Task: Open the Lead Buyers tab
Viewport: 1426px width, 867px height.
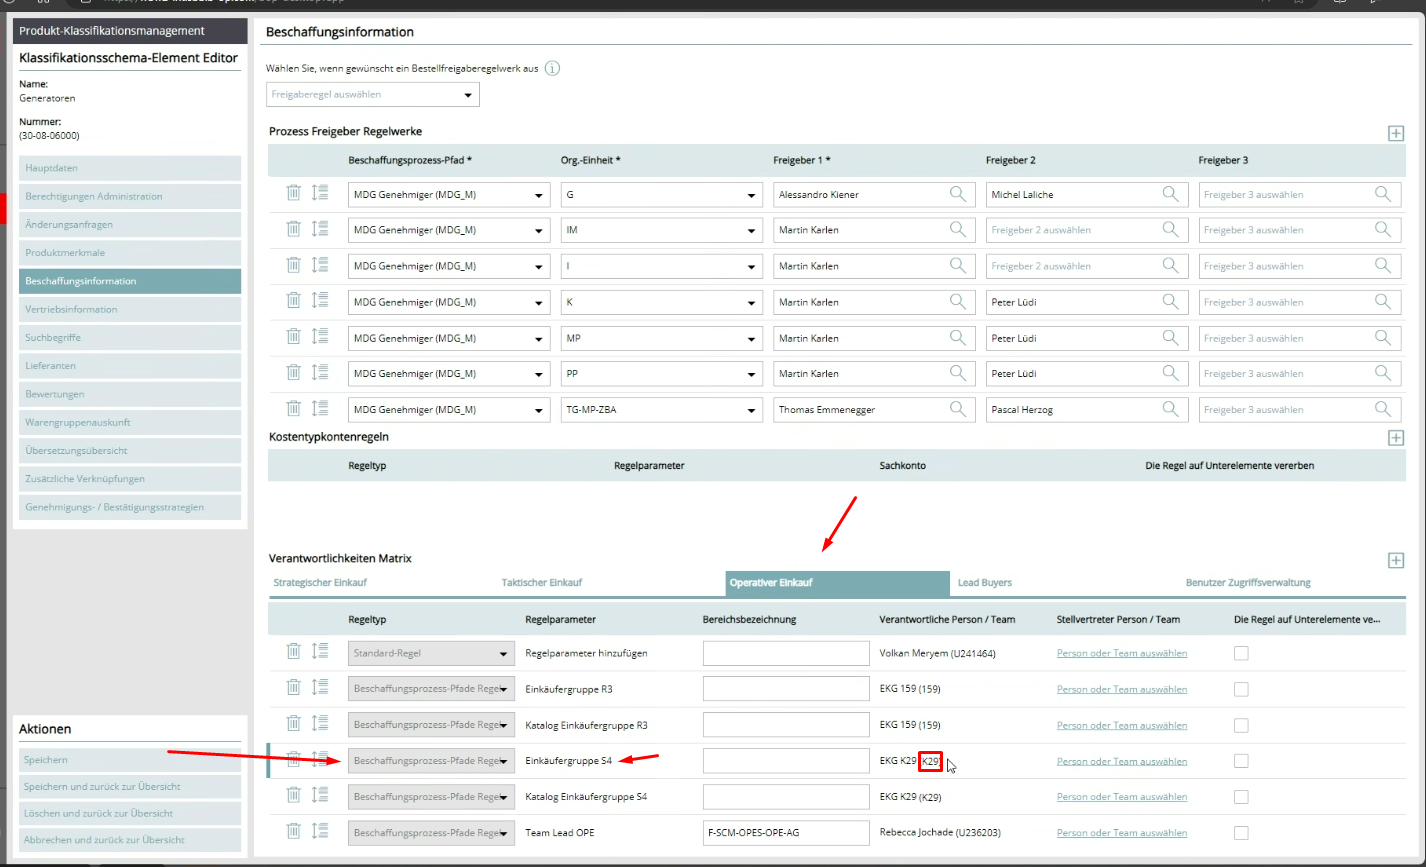Action: coord(984,582)
